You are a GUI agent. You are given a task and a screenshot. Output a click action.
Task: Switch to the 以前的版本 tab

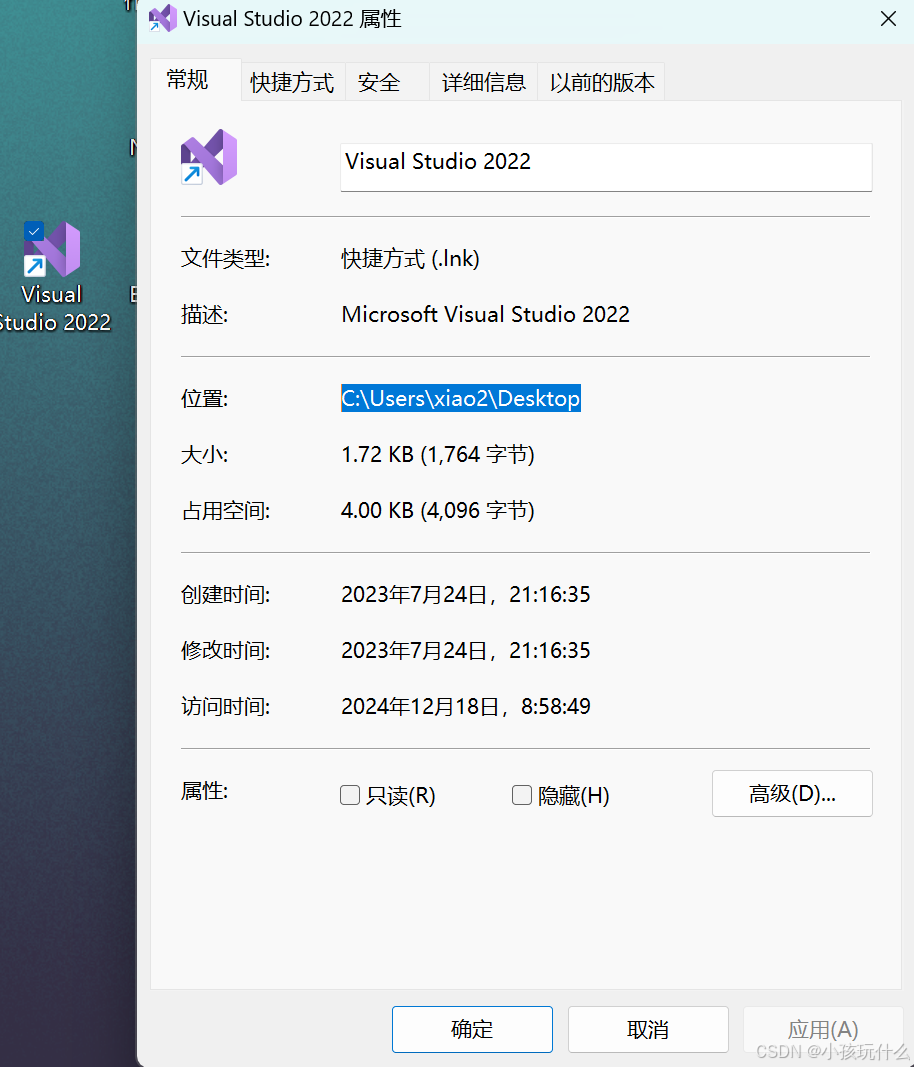[x=602, y=82]
